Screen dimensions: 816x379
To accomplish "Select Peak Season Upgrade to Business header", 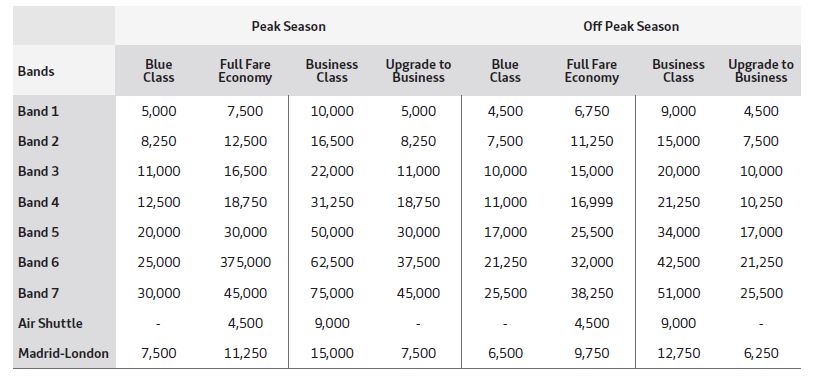I will [x=418, y=71].
